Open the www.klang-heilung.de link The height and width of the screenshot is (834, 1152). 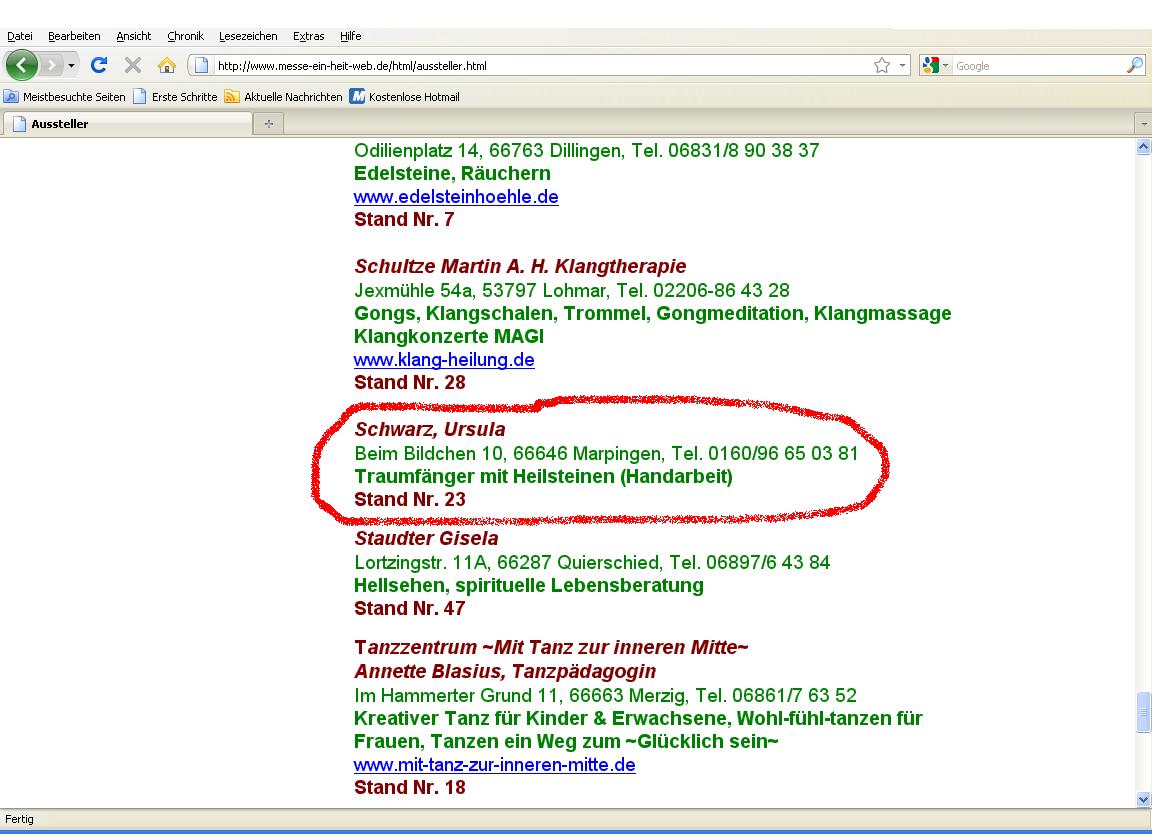coord(444,360)
